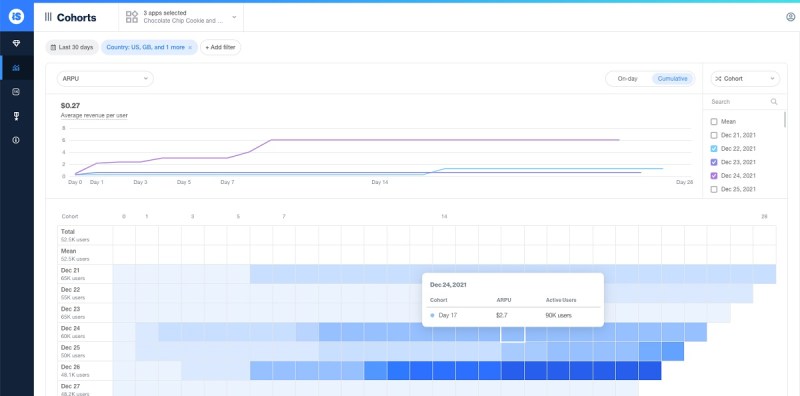Uncheck the Dec 22, 2021 checkbox
Screen dimensions: 800x396
(714, 148)
